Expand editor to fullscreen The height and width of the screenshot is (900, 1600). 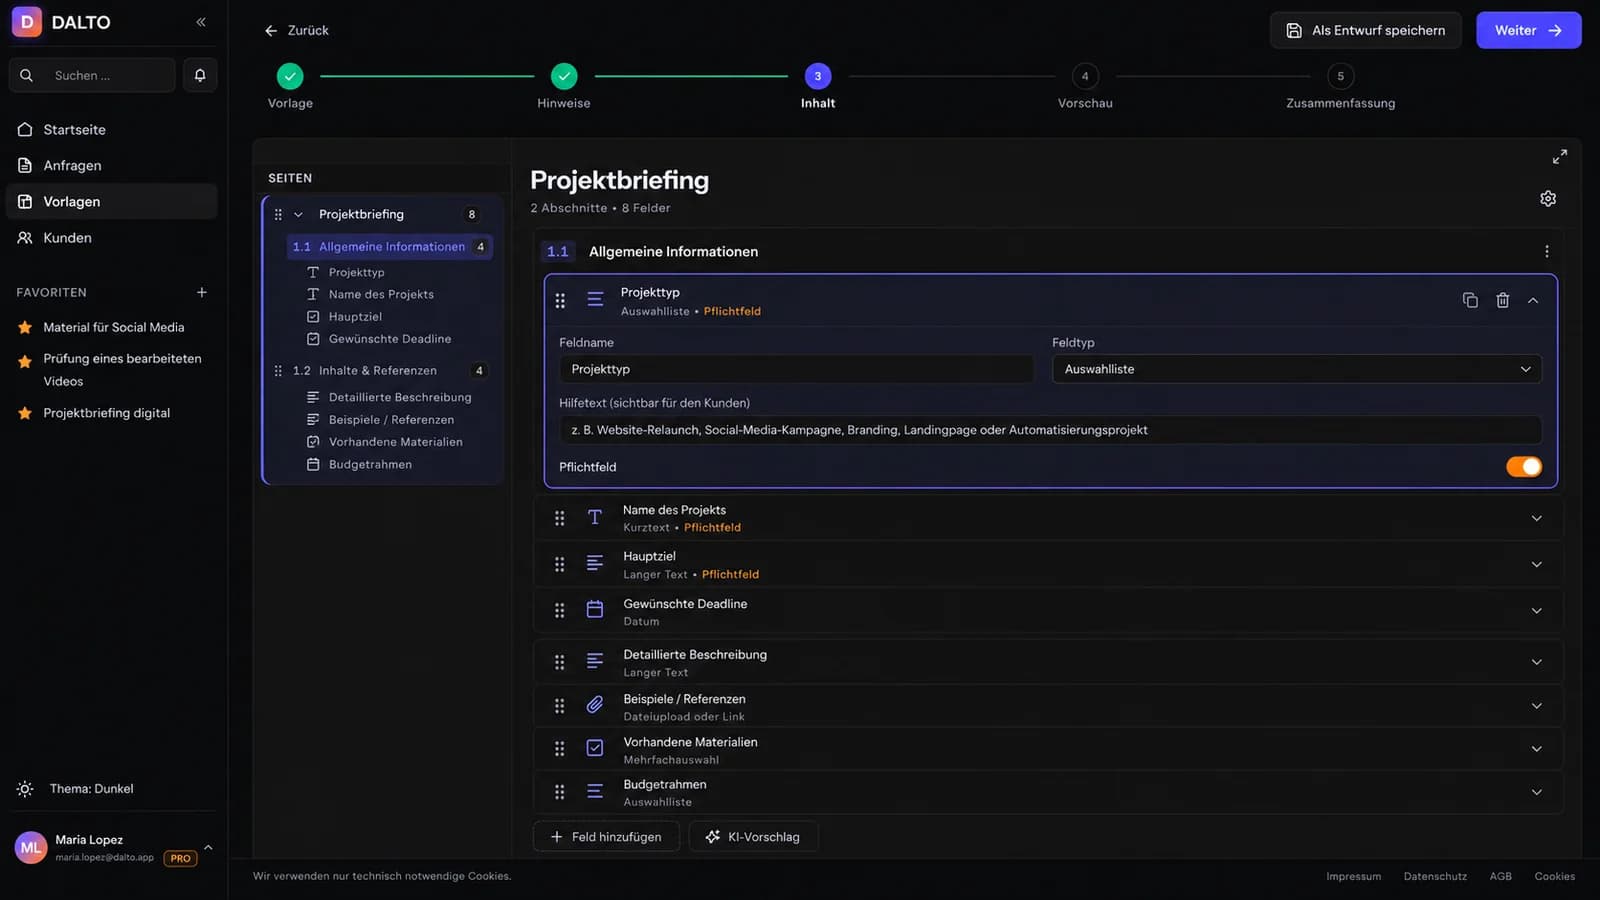tap(1560, 157)
